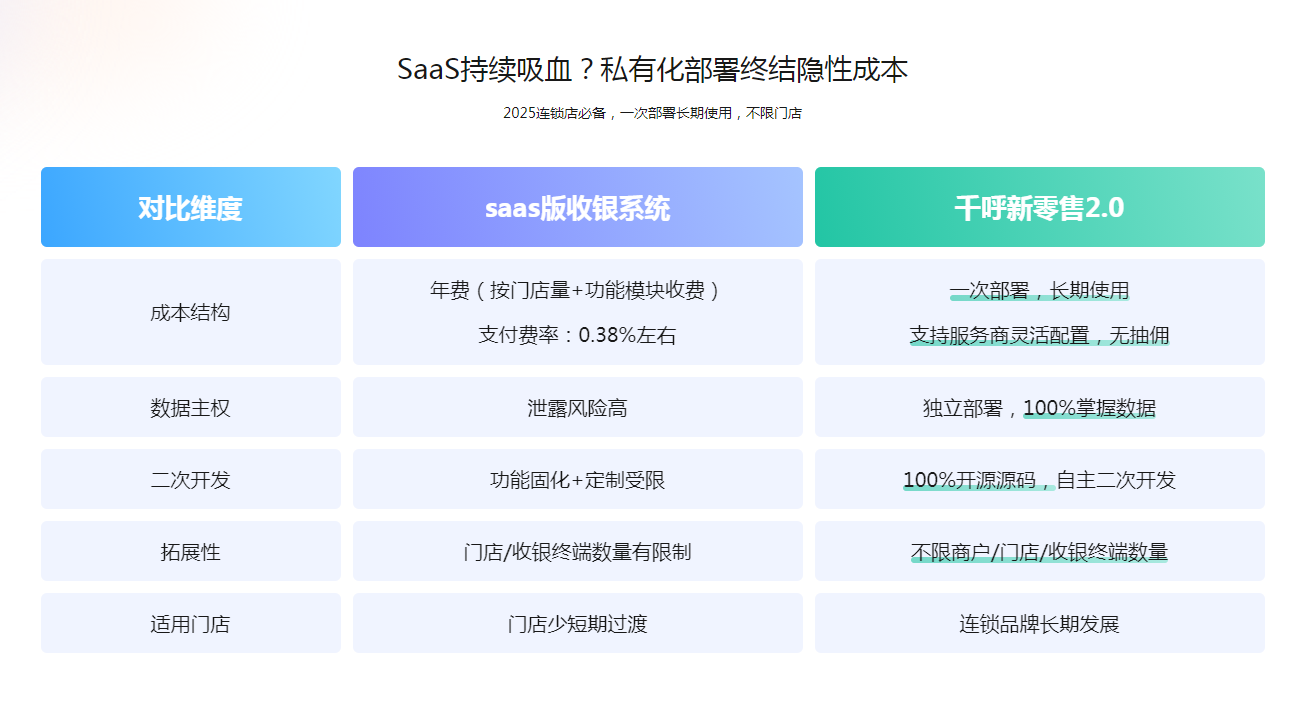Click the '成本结构' row label
The image size is (1308, 702).
pos(191,312)
